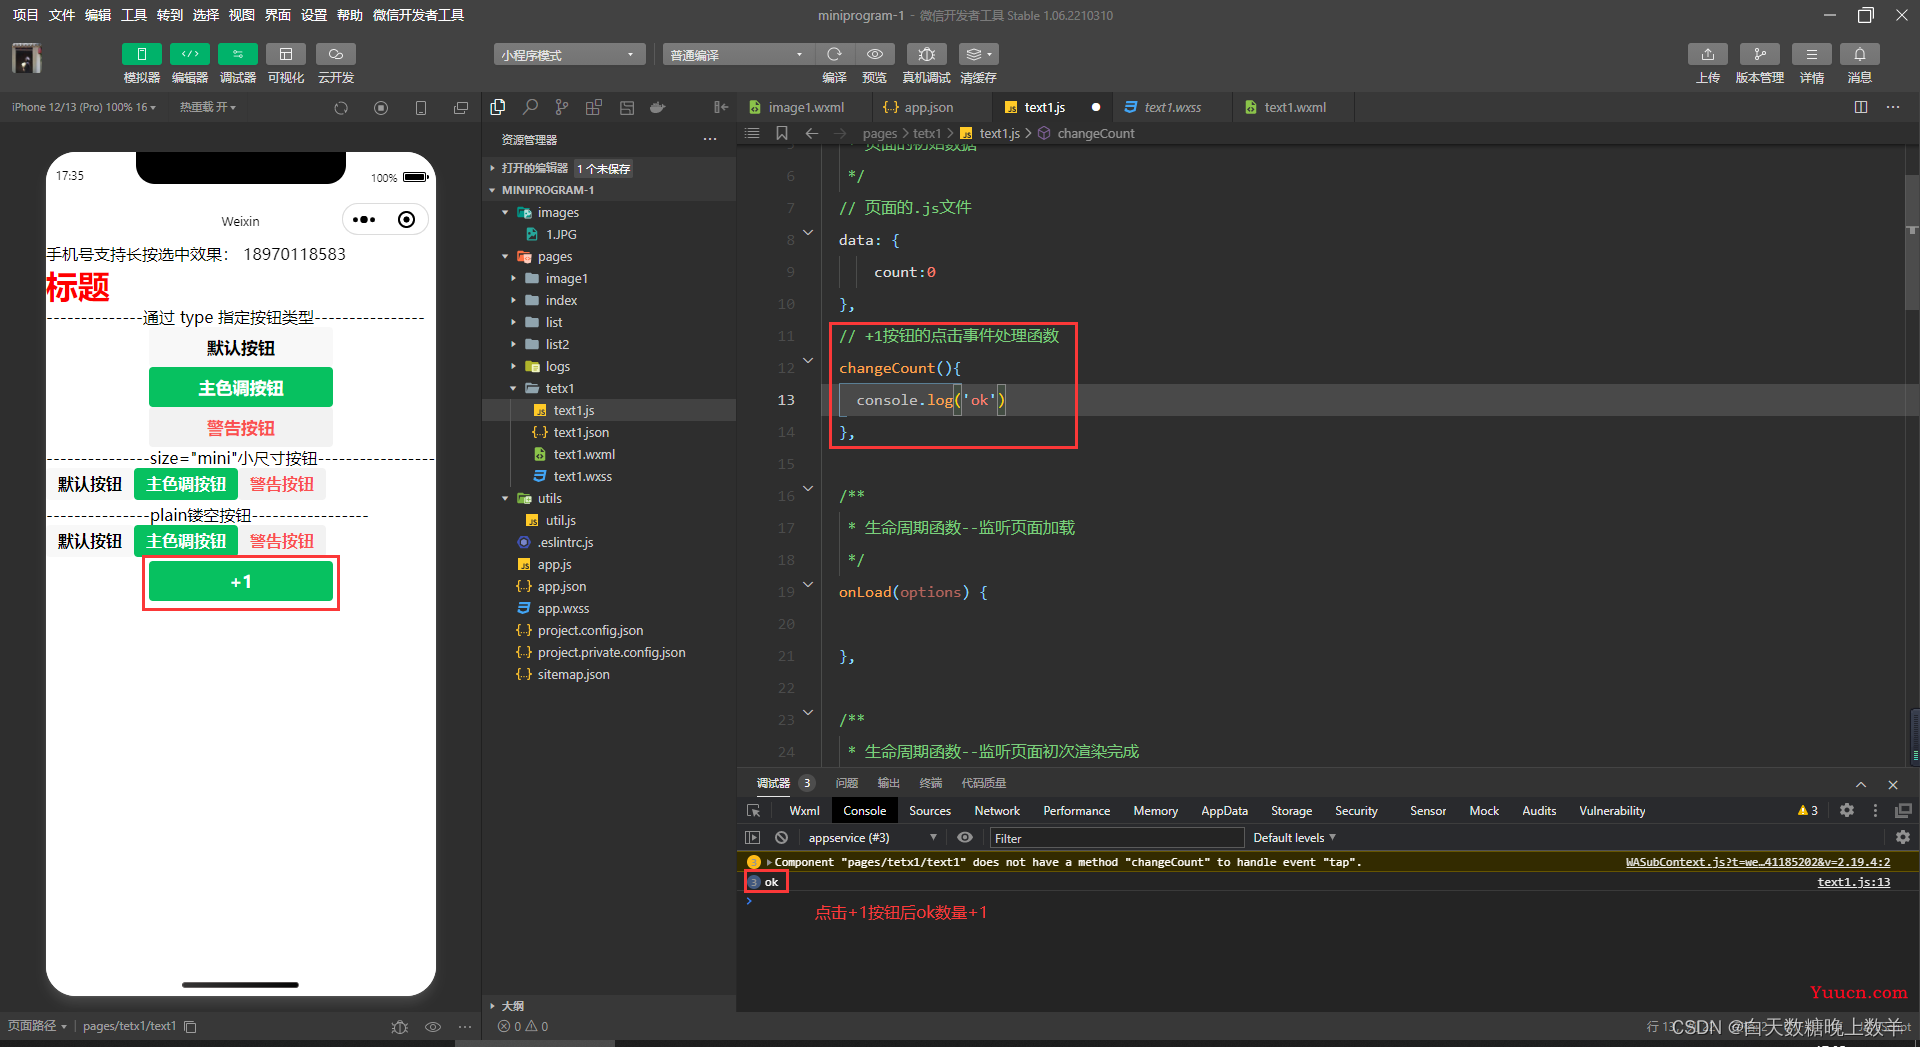Split the editor view
This screenshot has width=1920, height=1047.
(x=1861, y=107)
